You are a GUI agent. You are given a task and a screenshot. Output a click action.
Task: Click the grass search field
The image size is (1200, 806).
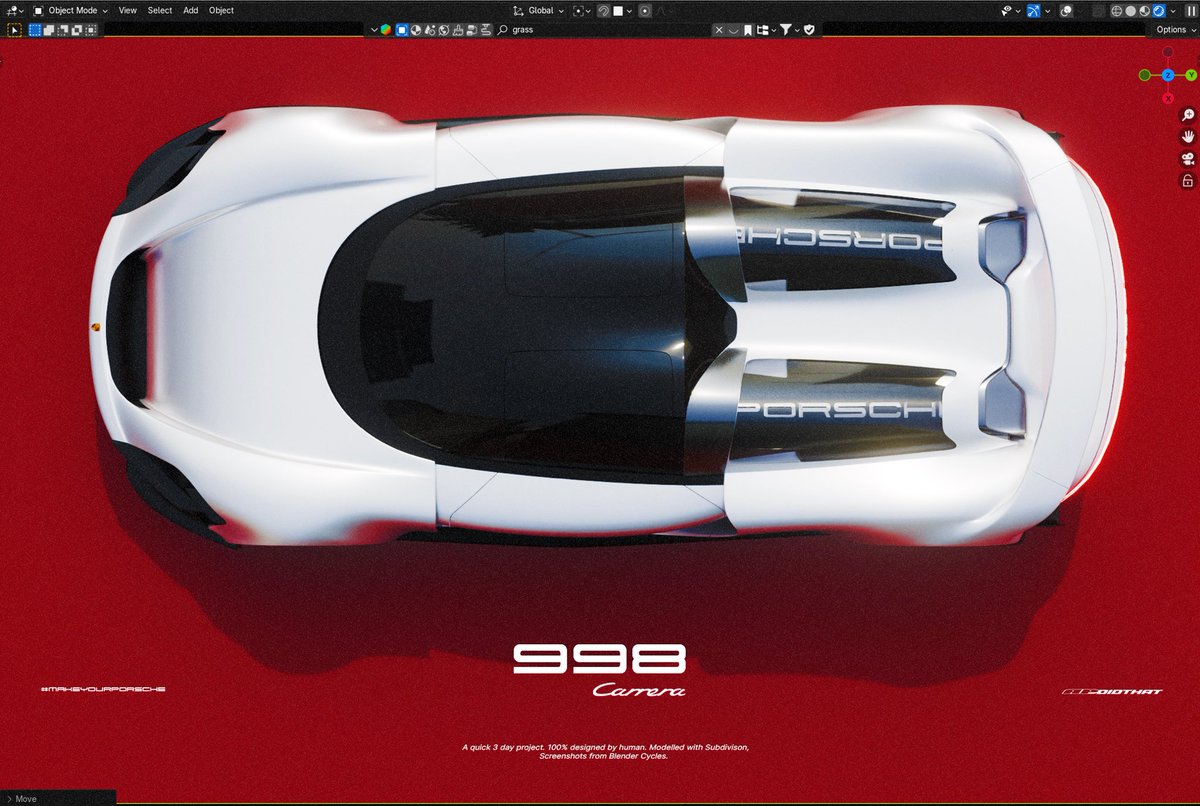click(603, 30)
